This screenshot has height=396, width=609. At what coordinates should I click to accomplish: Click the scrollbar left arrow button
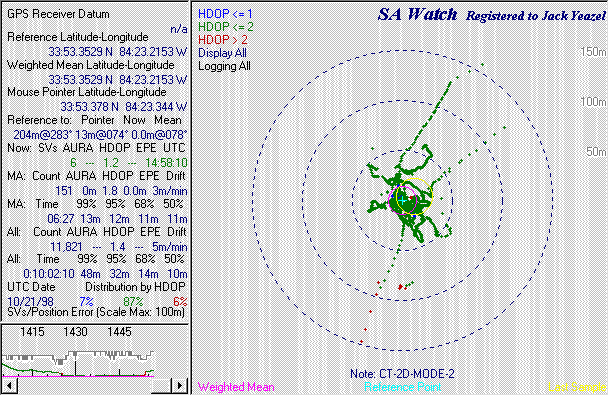coord(10,386)
